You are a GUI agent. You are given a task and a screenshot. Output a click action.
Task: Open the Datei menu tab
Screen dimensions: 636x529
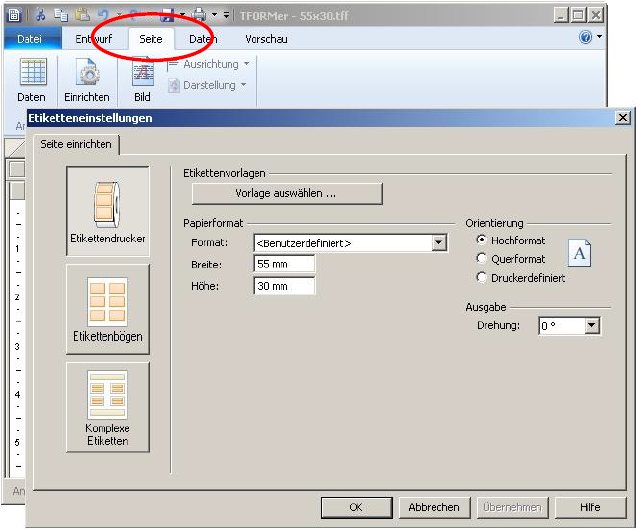click(30, 39)
